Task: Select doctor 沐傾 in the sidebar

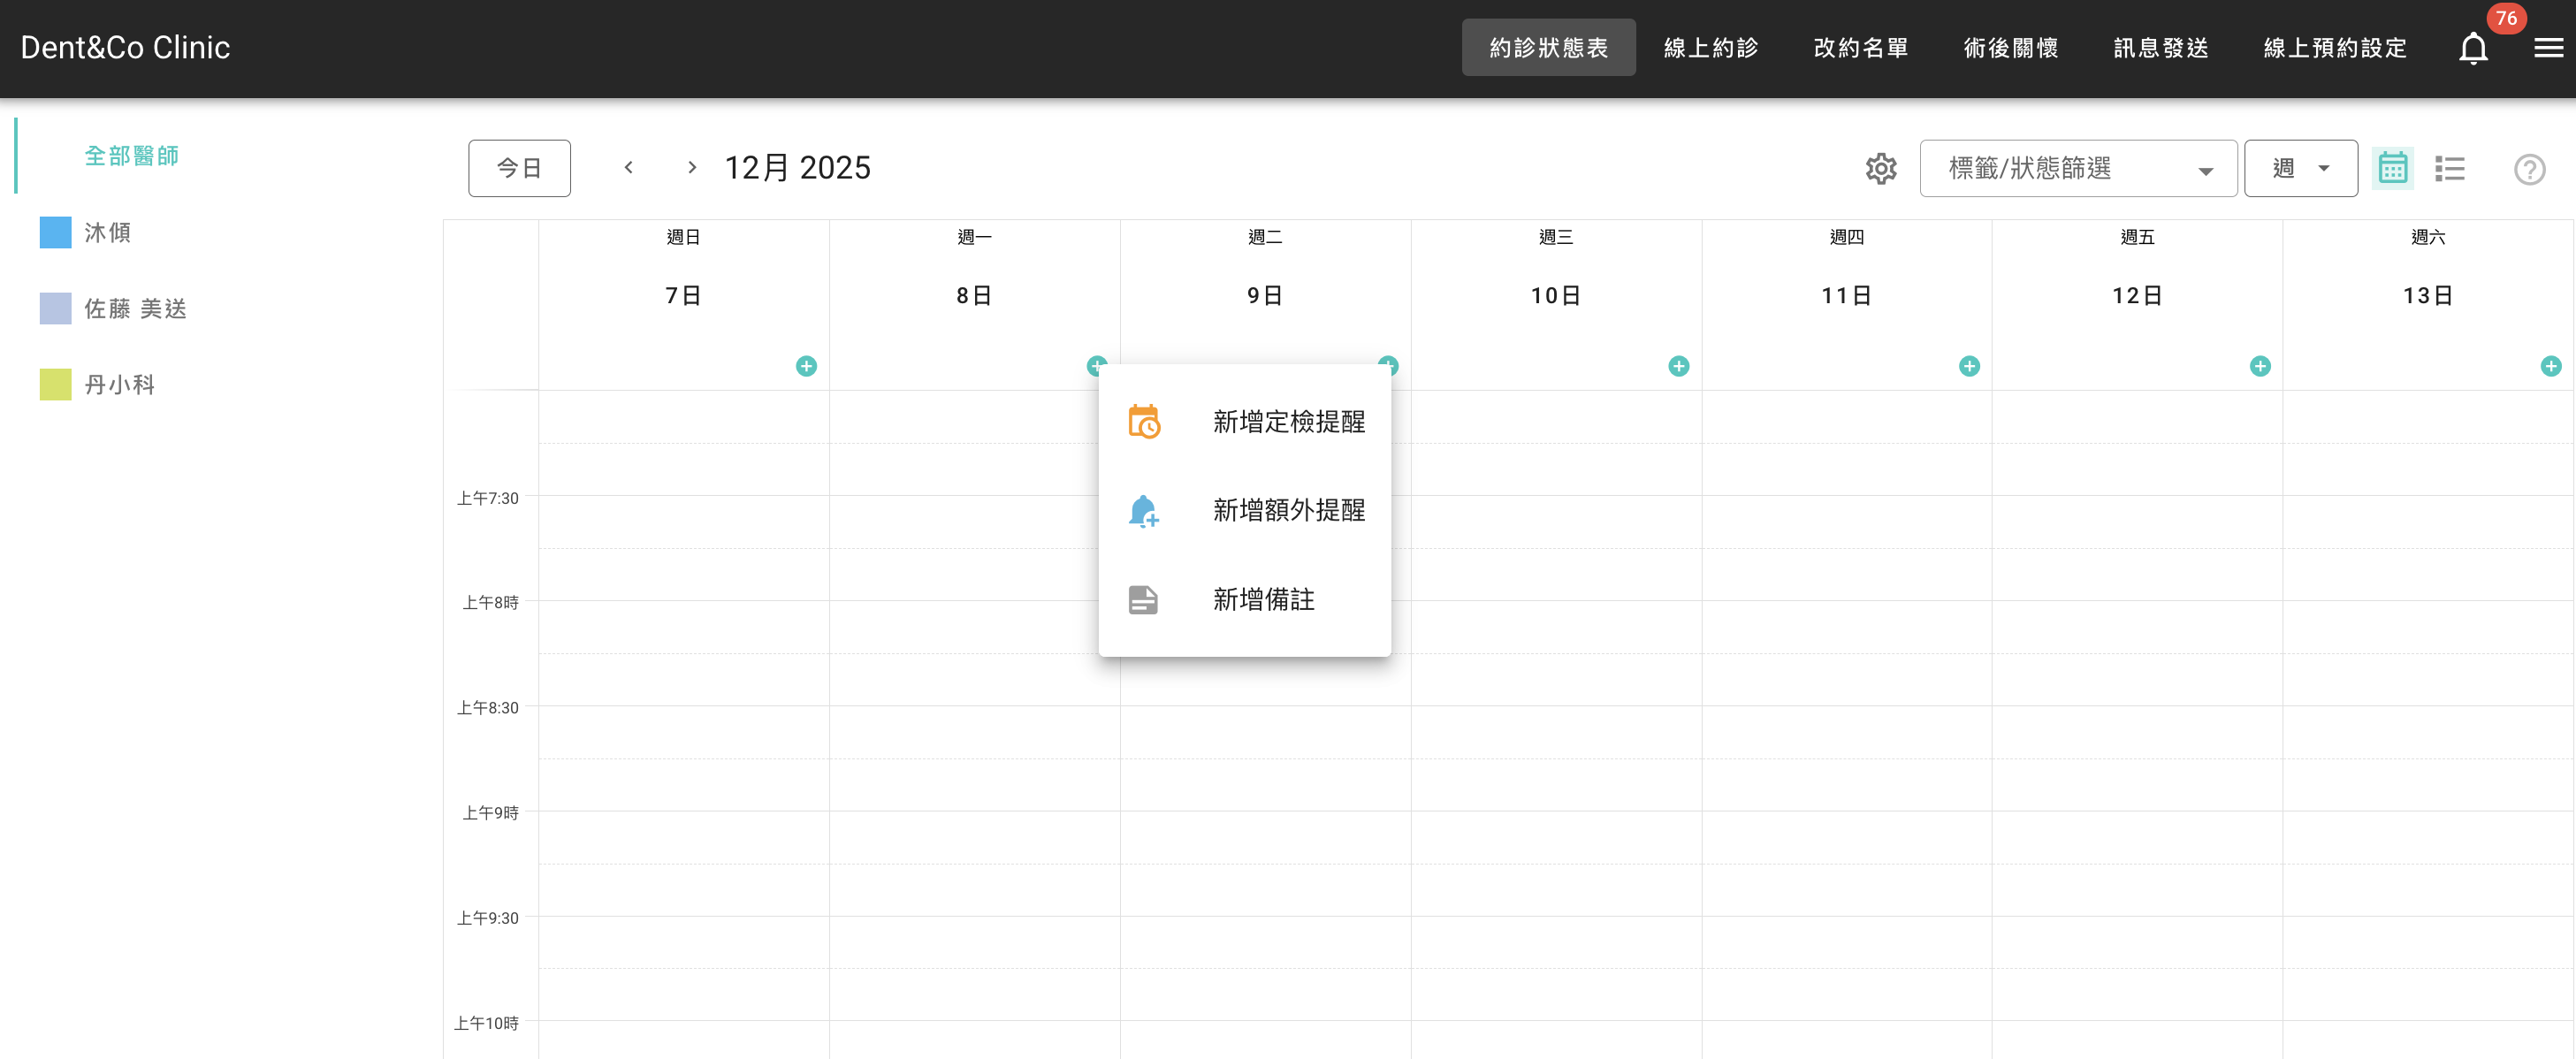Action: [110, 232]
